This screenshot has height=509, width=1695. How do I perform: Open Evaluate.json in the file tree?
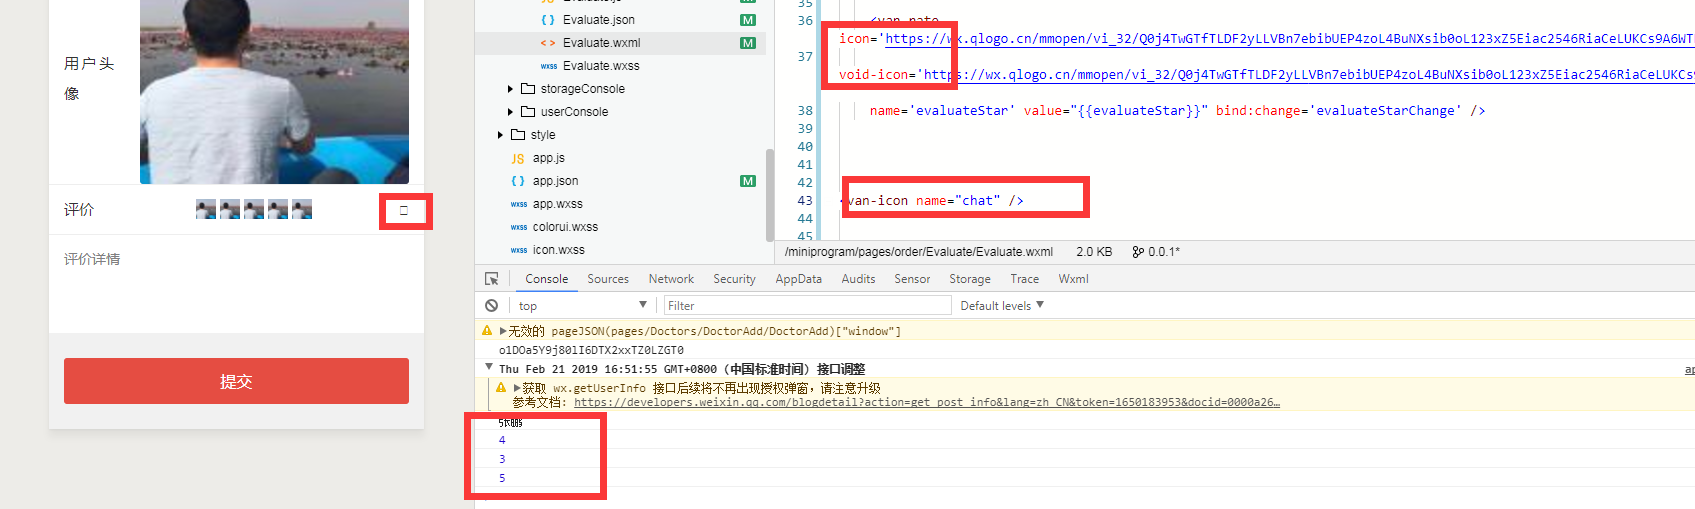[x=598, y=20]
